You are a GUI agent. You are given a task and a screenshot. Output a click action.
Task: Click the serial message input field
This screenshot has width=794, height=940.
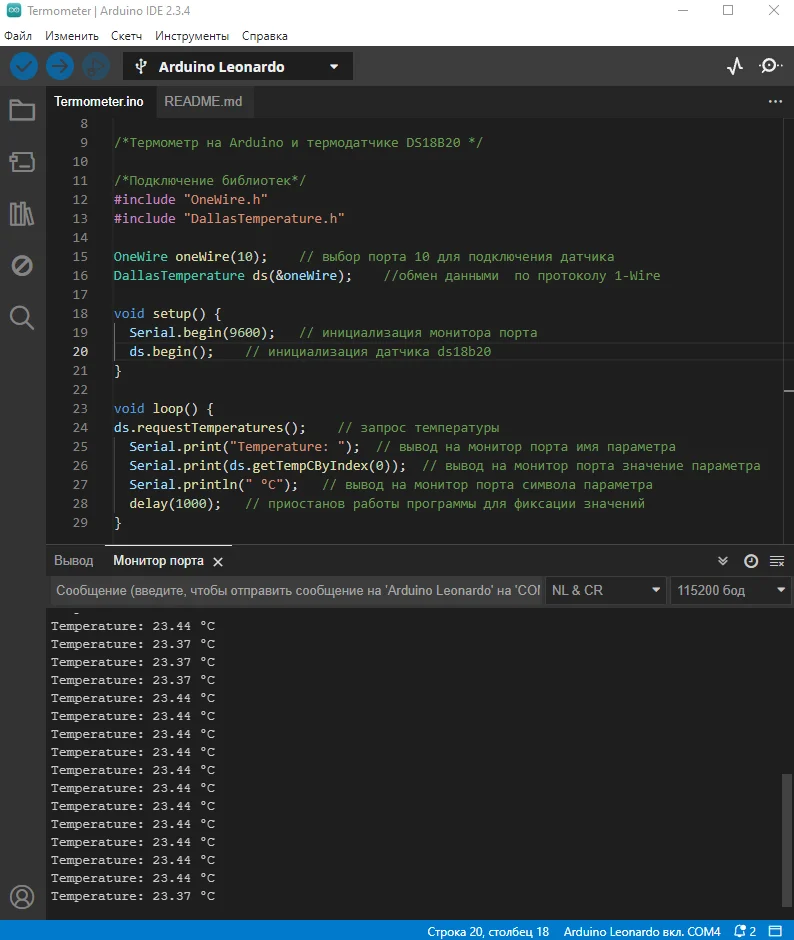pos(296,590)
